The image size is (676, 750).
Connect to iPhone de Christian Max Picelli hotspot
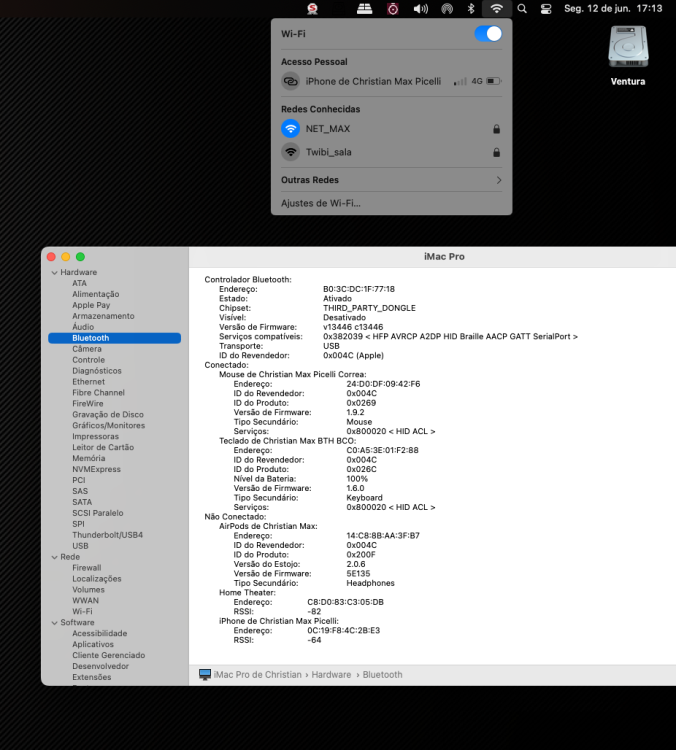pyautogui.click(x=391, y=81)
